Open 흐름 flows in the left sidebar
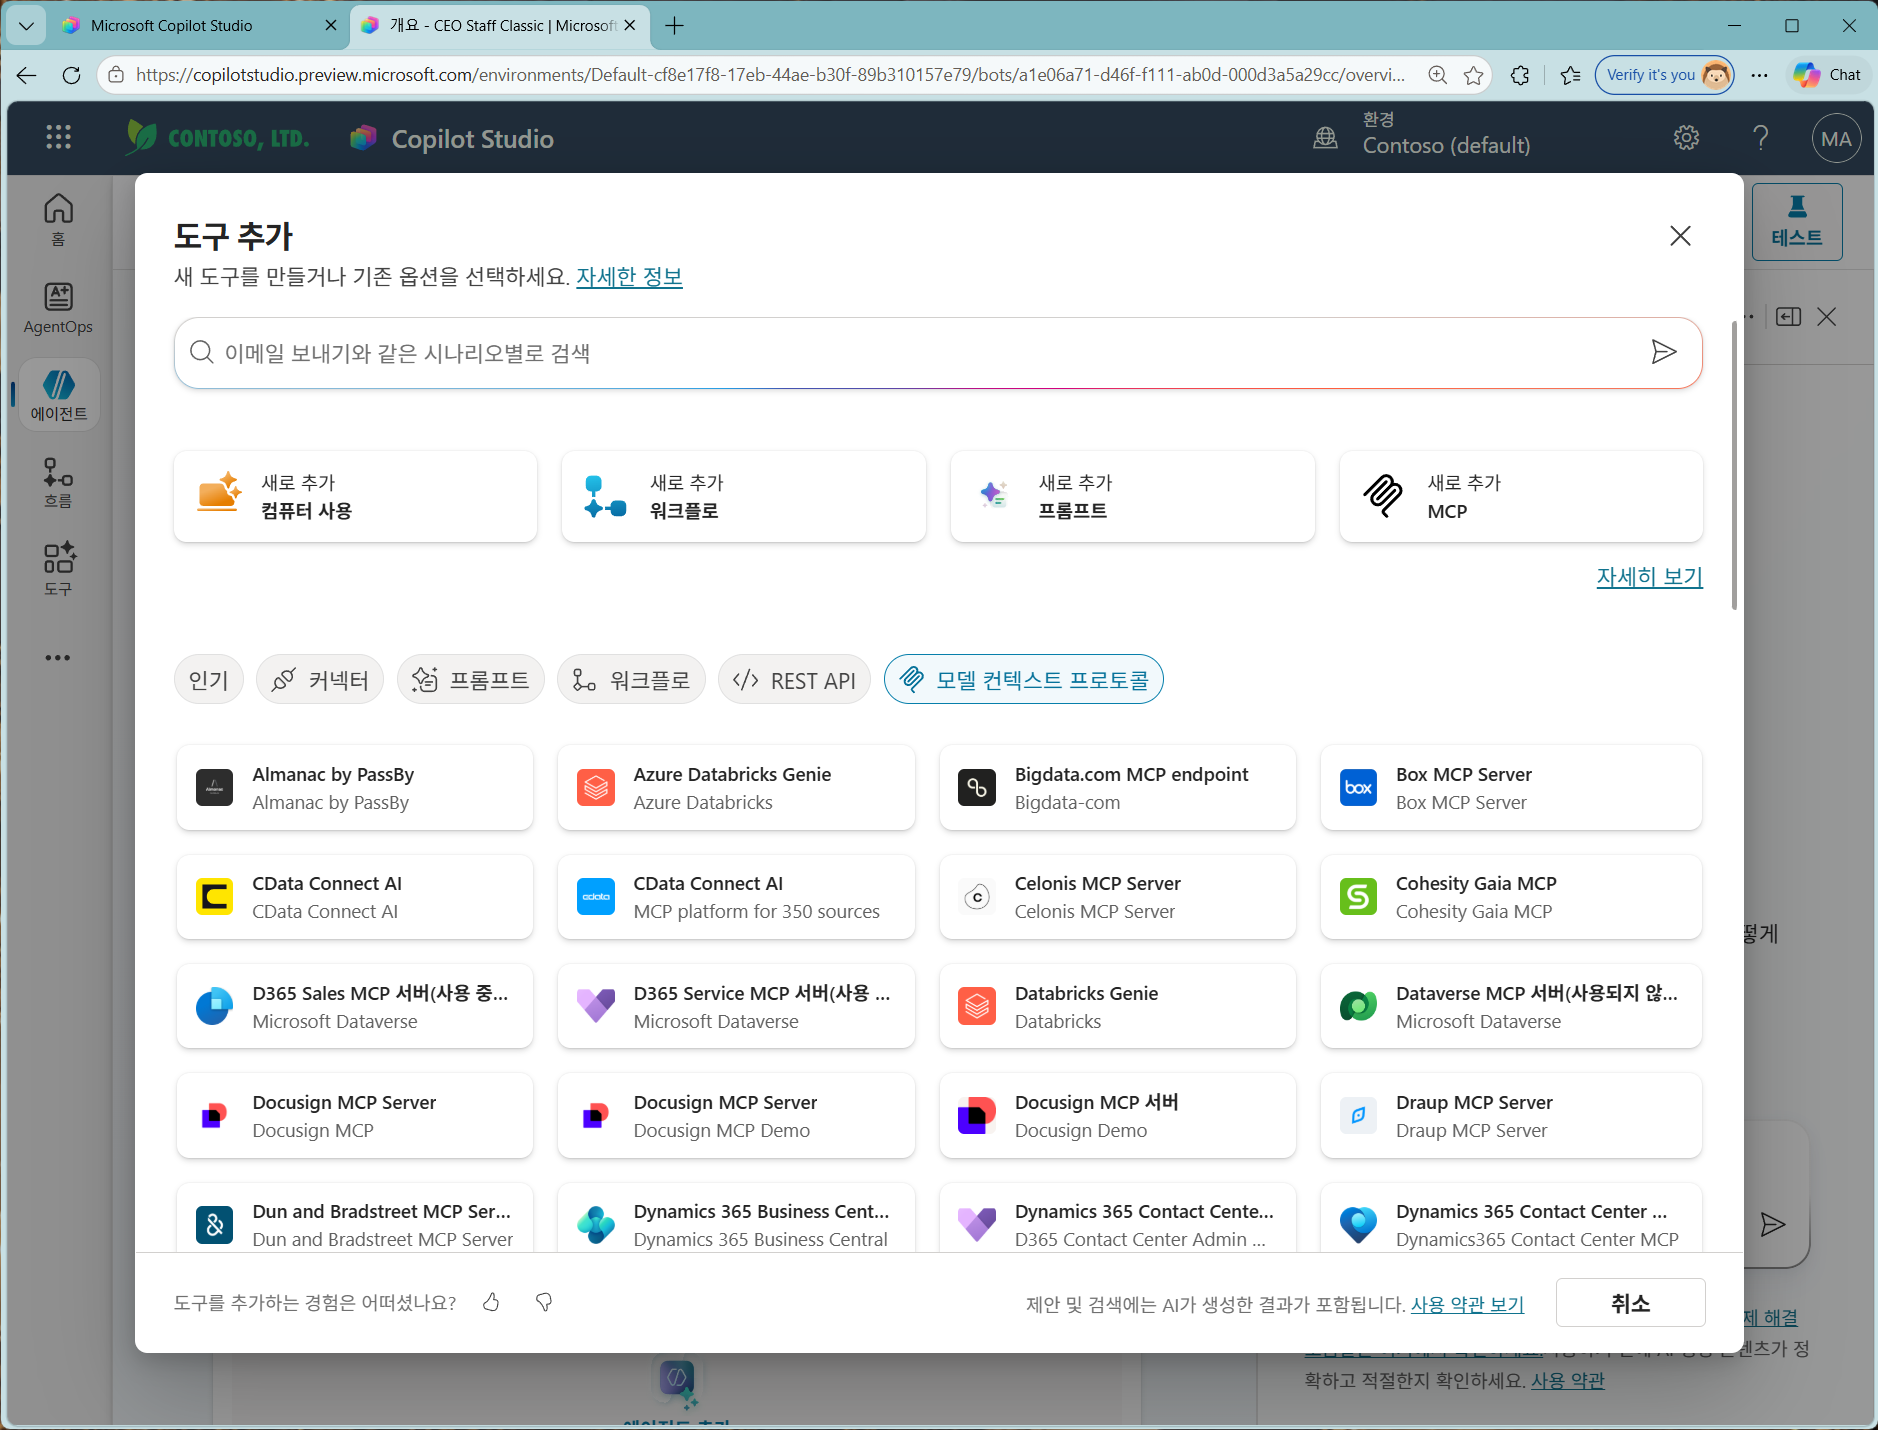The image size is (1878, 1430). pyautogui.click(x=58, y=483)
